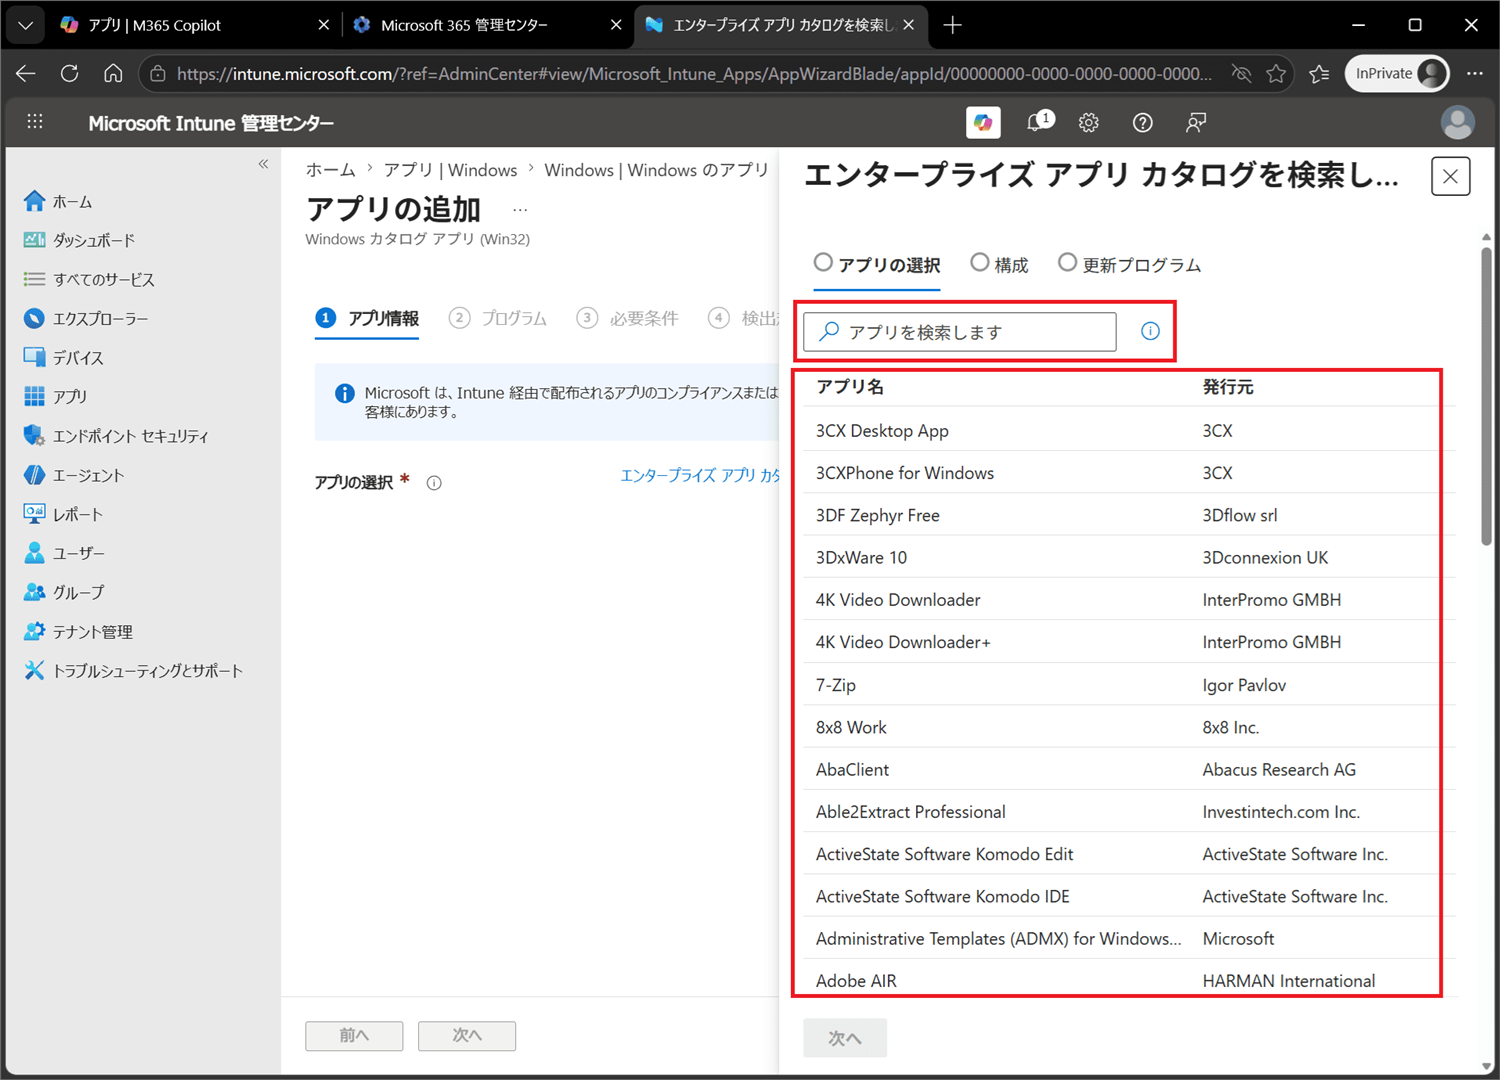Open the Copilot icon in Intune header
Image resolution: width=1500 pixels, height=1080 pixels.
click(984, 122)
